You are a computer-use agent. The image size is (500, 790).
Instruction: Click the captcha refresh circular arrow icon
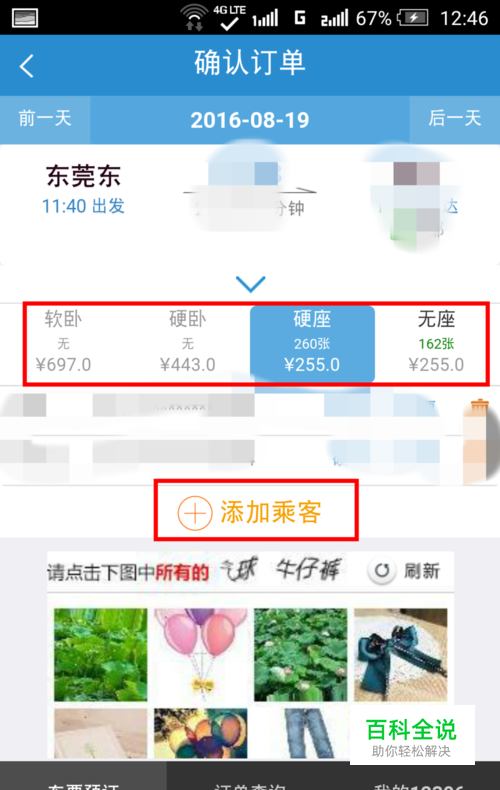(382, 571)
